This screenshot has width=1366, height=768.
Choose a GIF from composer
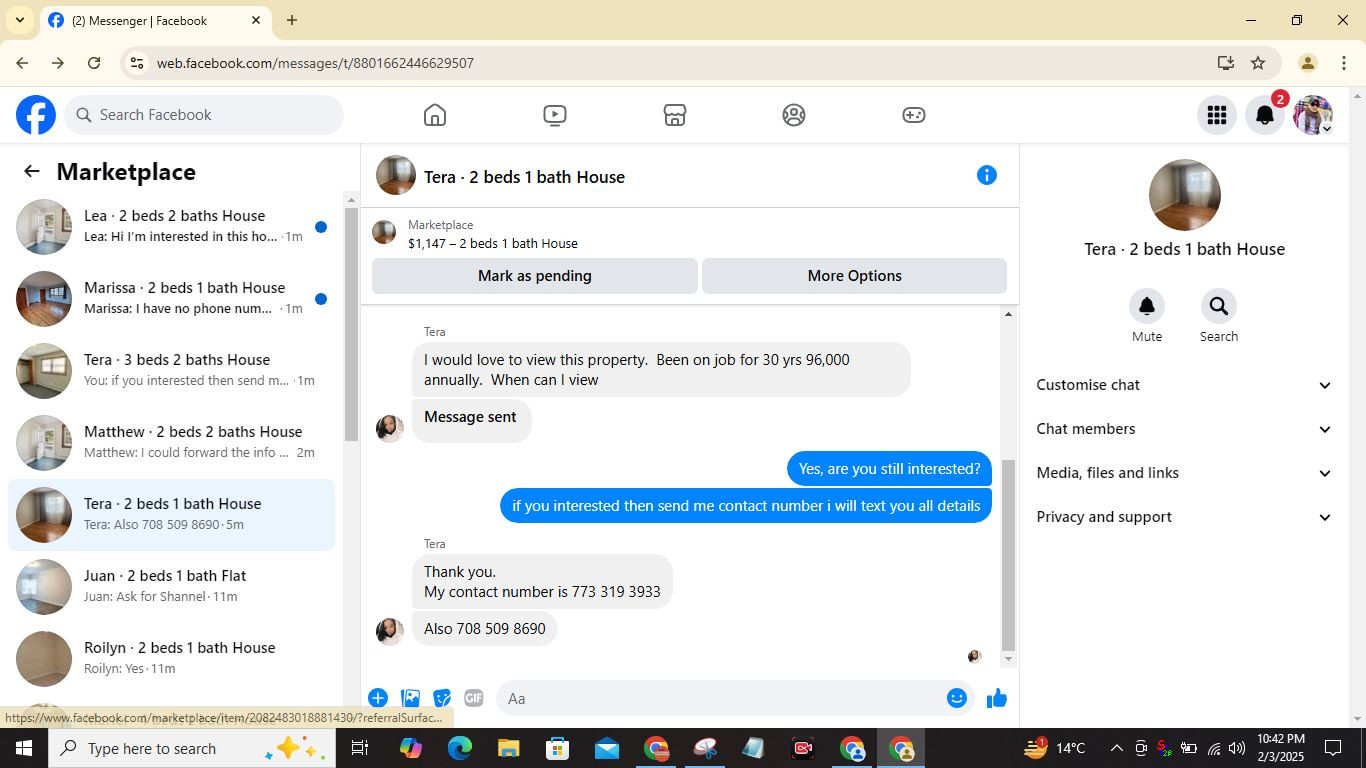(x=473, y=698)
